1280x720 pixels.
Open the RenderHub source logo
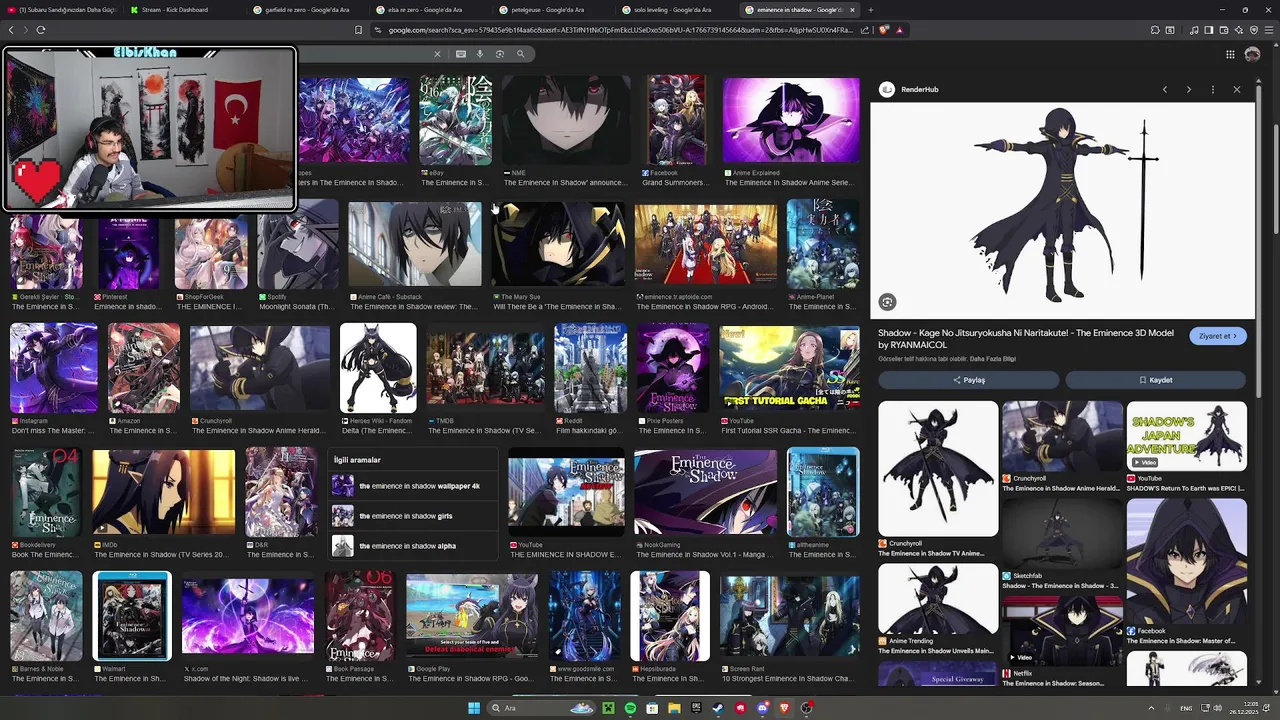coord(886,89)
